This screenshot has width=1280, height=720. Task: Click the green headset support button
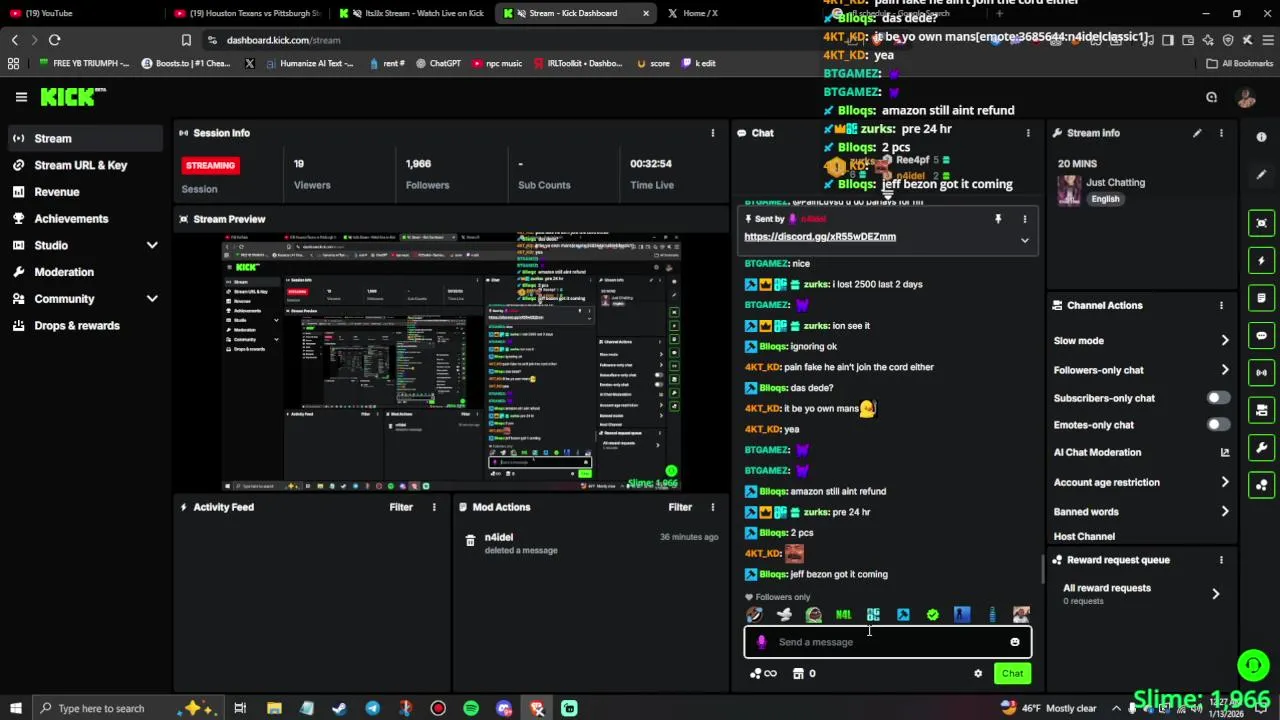(x=1253, y=664)
